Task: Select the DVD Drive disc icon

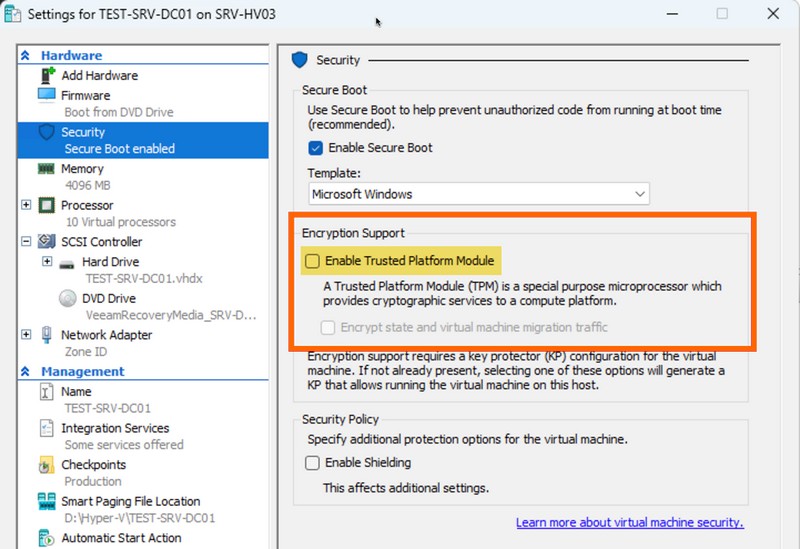Action: coord(67,298)
